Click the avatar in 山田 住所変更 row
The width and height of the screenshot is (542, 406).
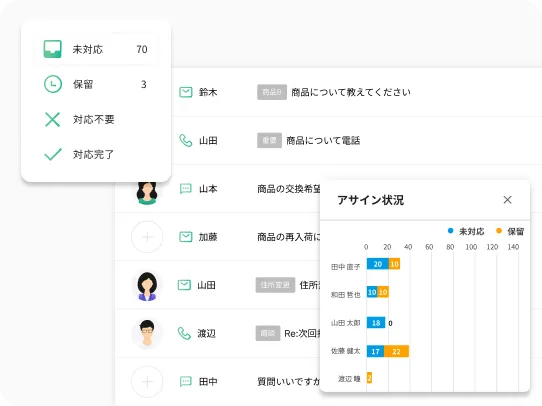147,286
